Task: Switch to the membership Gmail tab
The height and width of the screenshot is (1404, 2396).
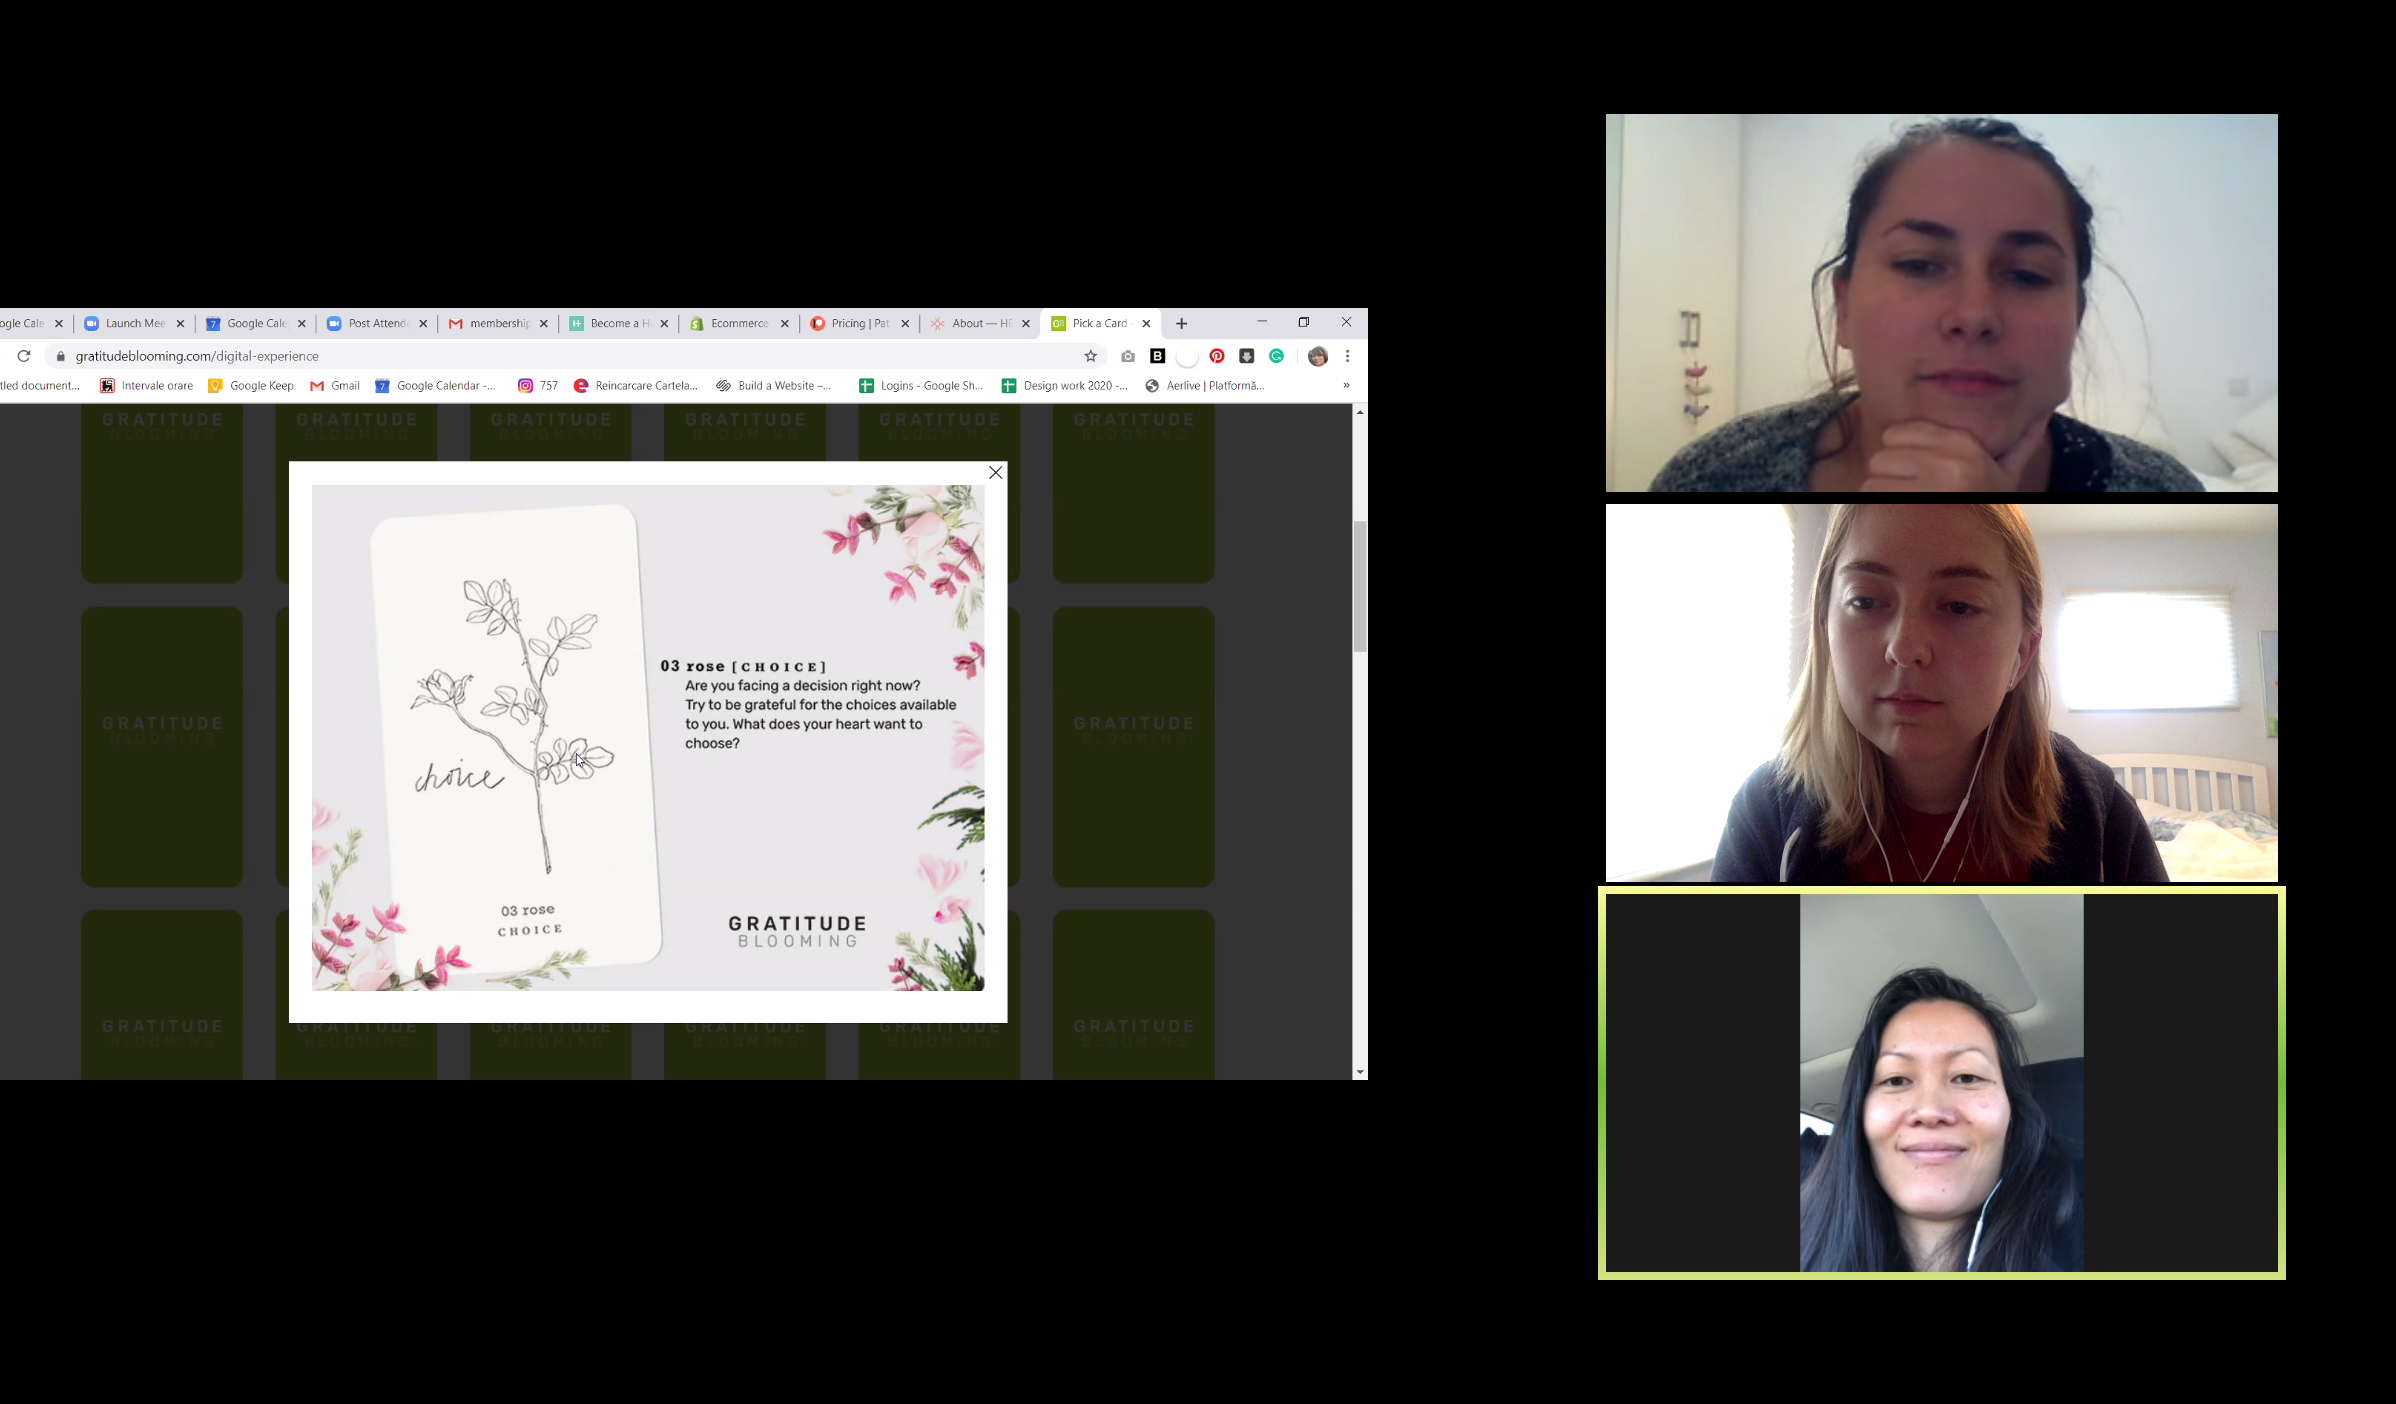Action: tap(498, 323)
